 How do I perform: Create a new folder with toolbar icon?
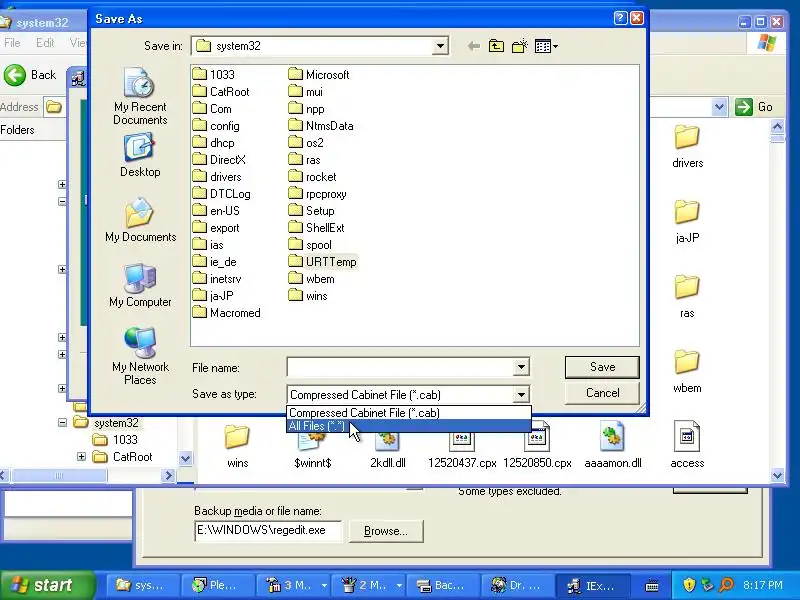(x=519, y=46)
